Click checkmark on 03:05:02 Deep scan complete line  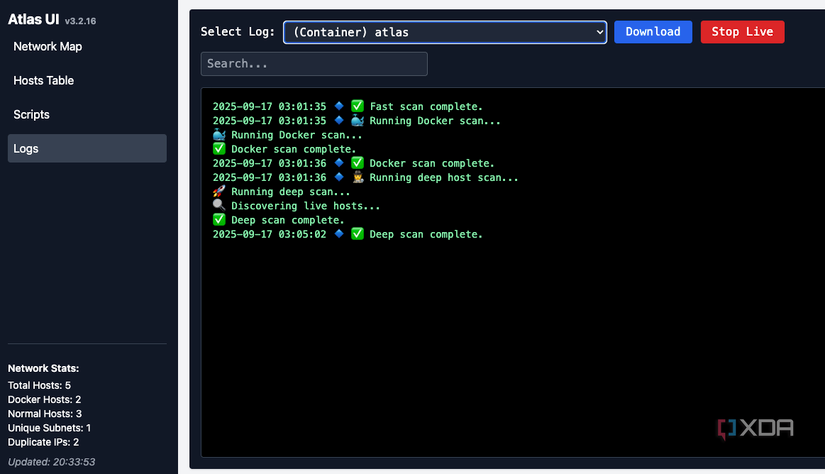pyautogui.click(x=357, y=234)
